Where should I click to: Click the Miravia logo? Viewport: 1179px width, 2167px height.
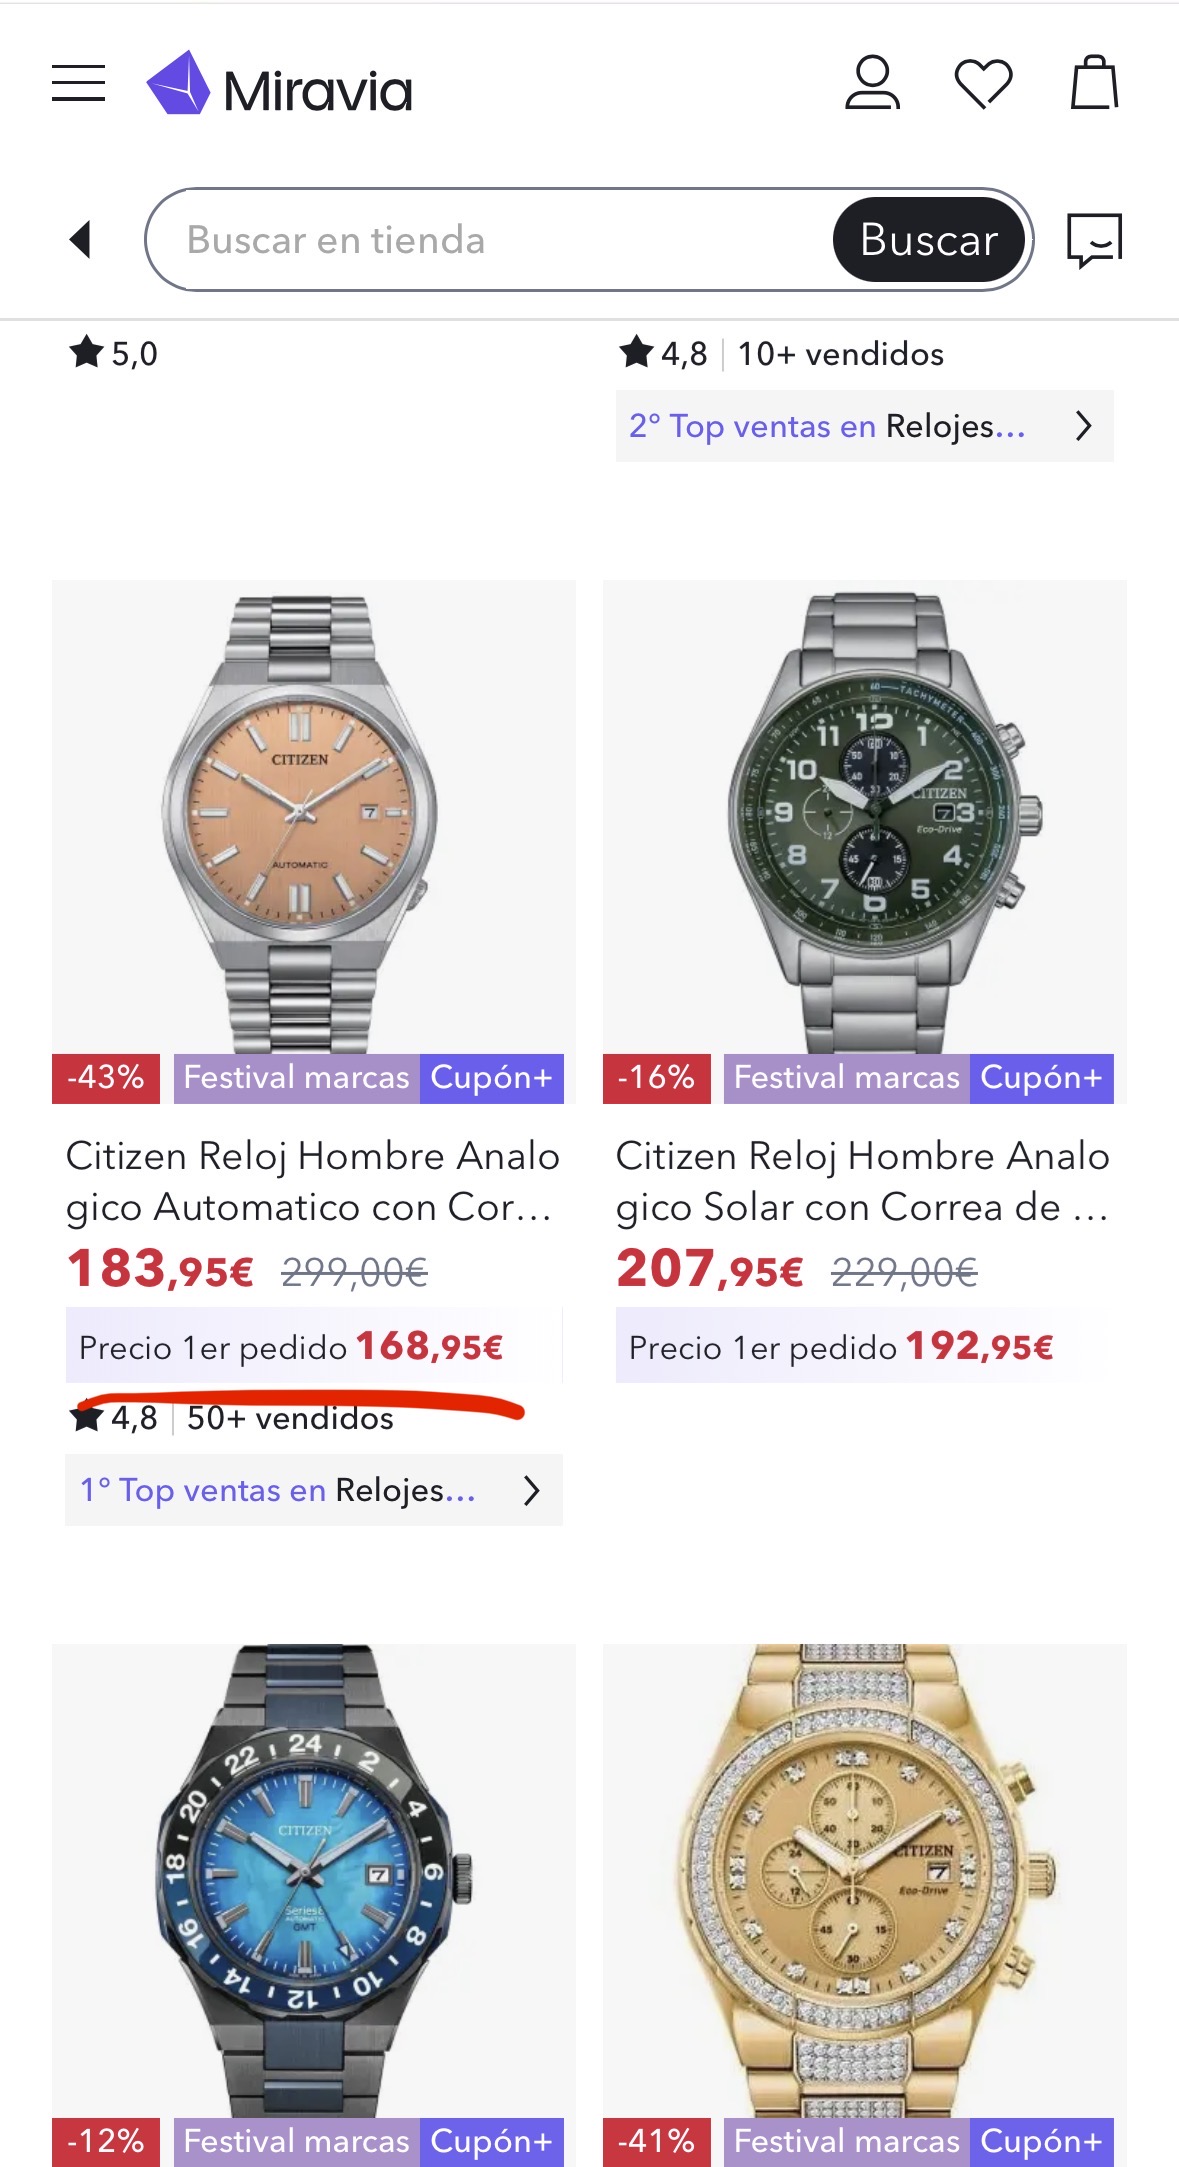pyautogui.click(x=280, y=86)
